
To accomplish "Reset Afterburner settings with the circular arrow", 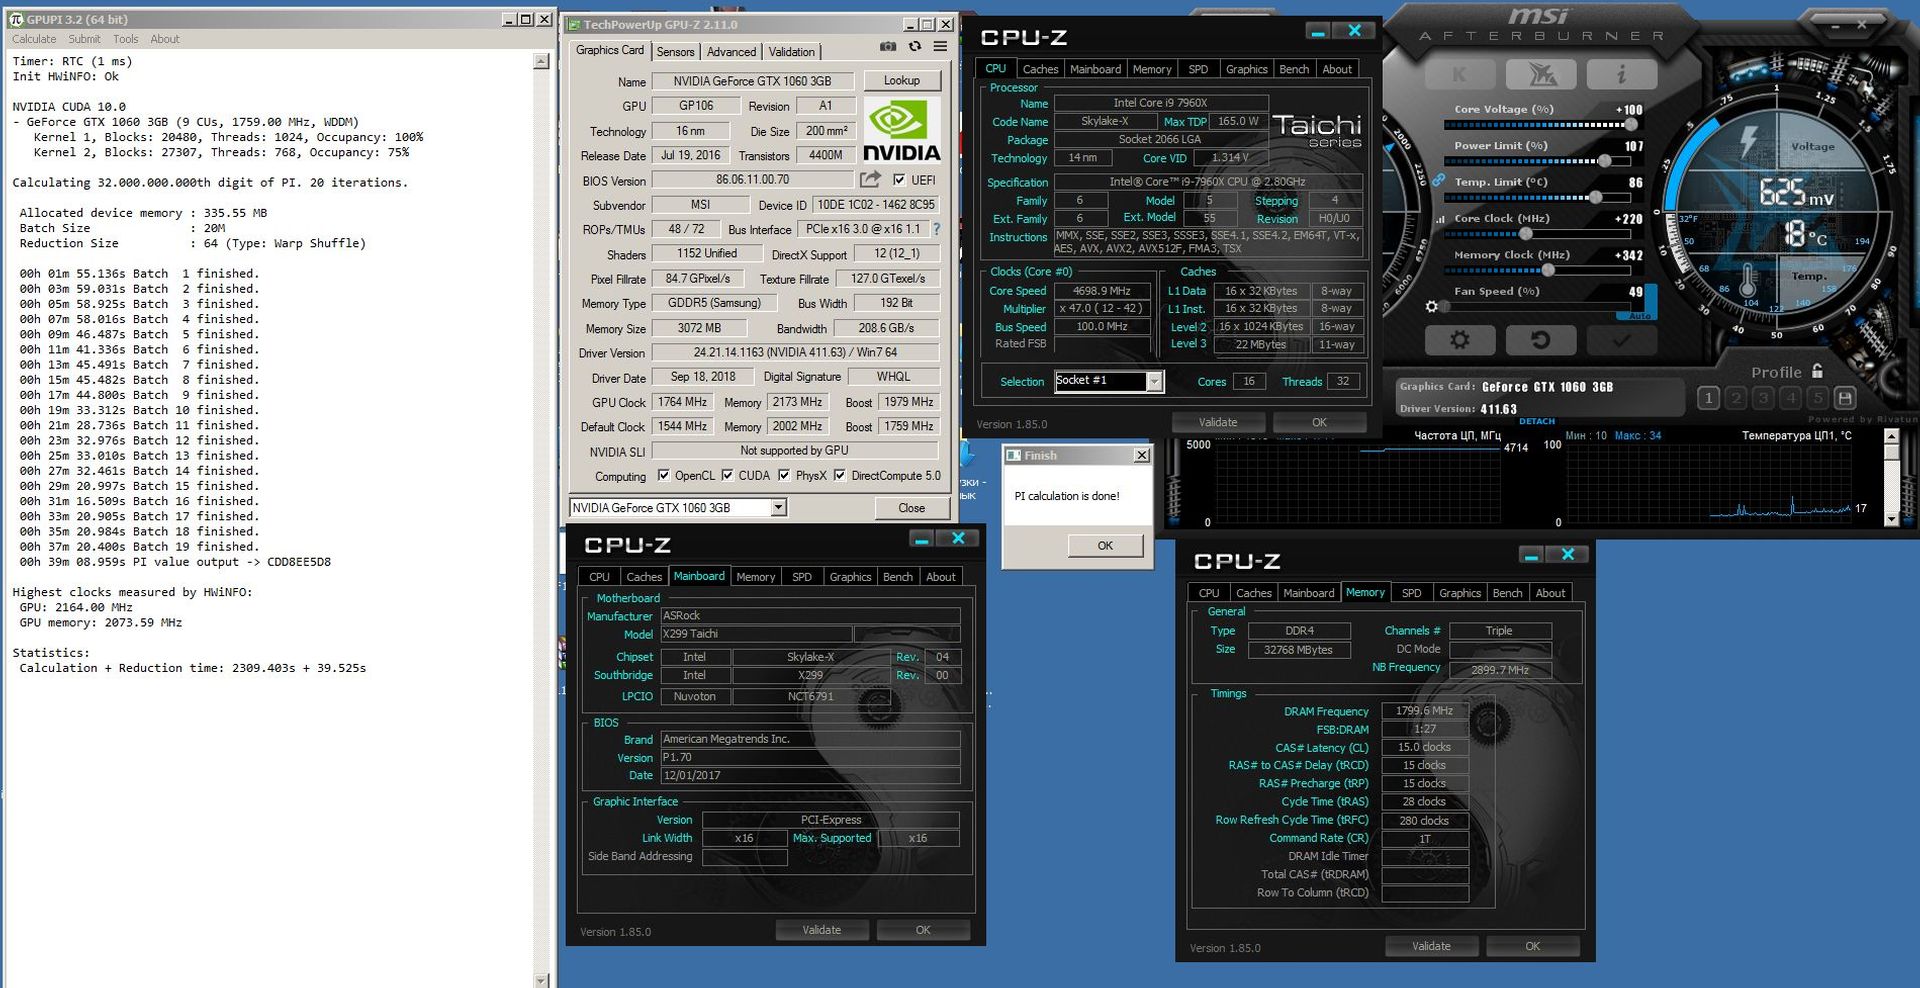I will (x=1540, y=340).
